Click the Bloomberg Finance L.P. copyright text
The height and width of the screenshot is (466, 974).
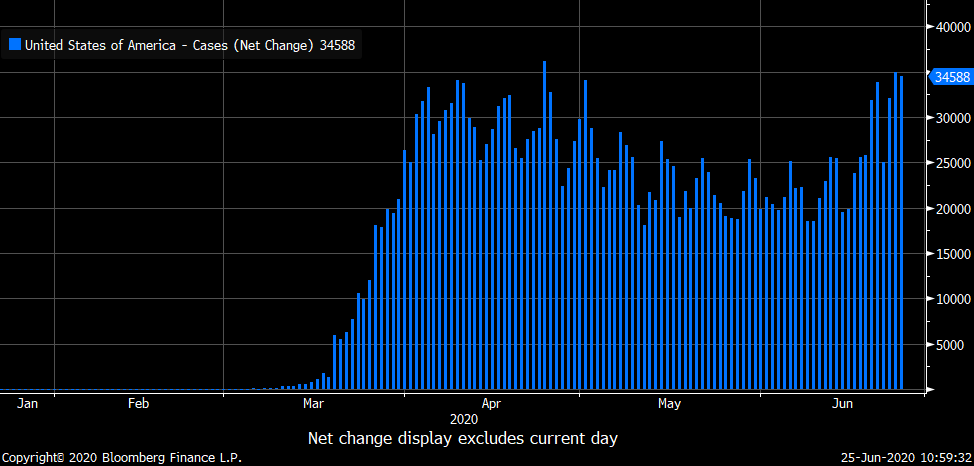click(121, 458)
